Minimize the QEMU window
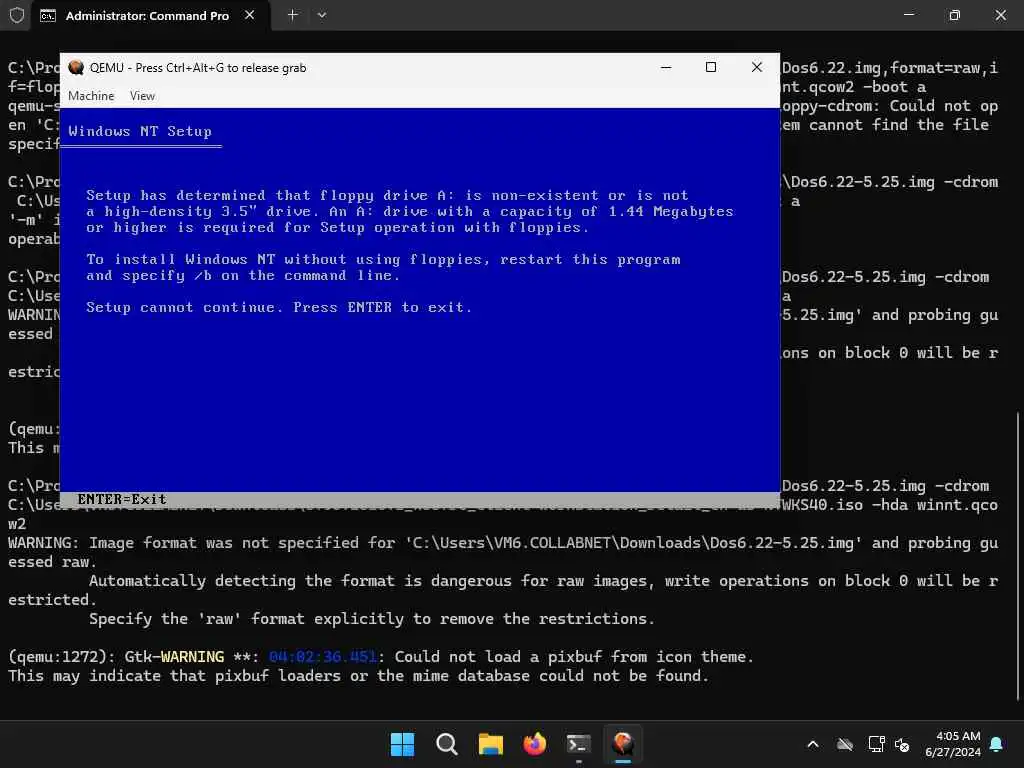The image size is (1024, 768). 665,67
